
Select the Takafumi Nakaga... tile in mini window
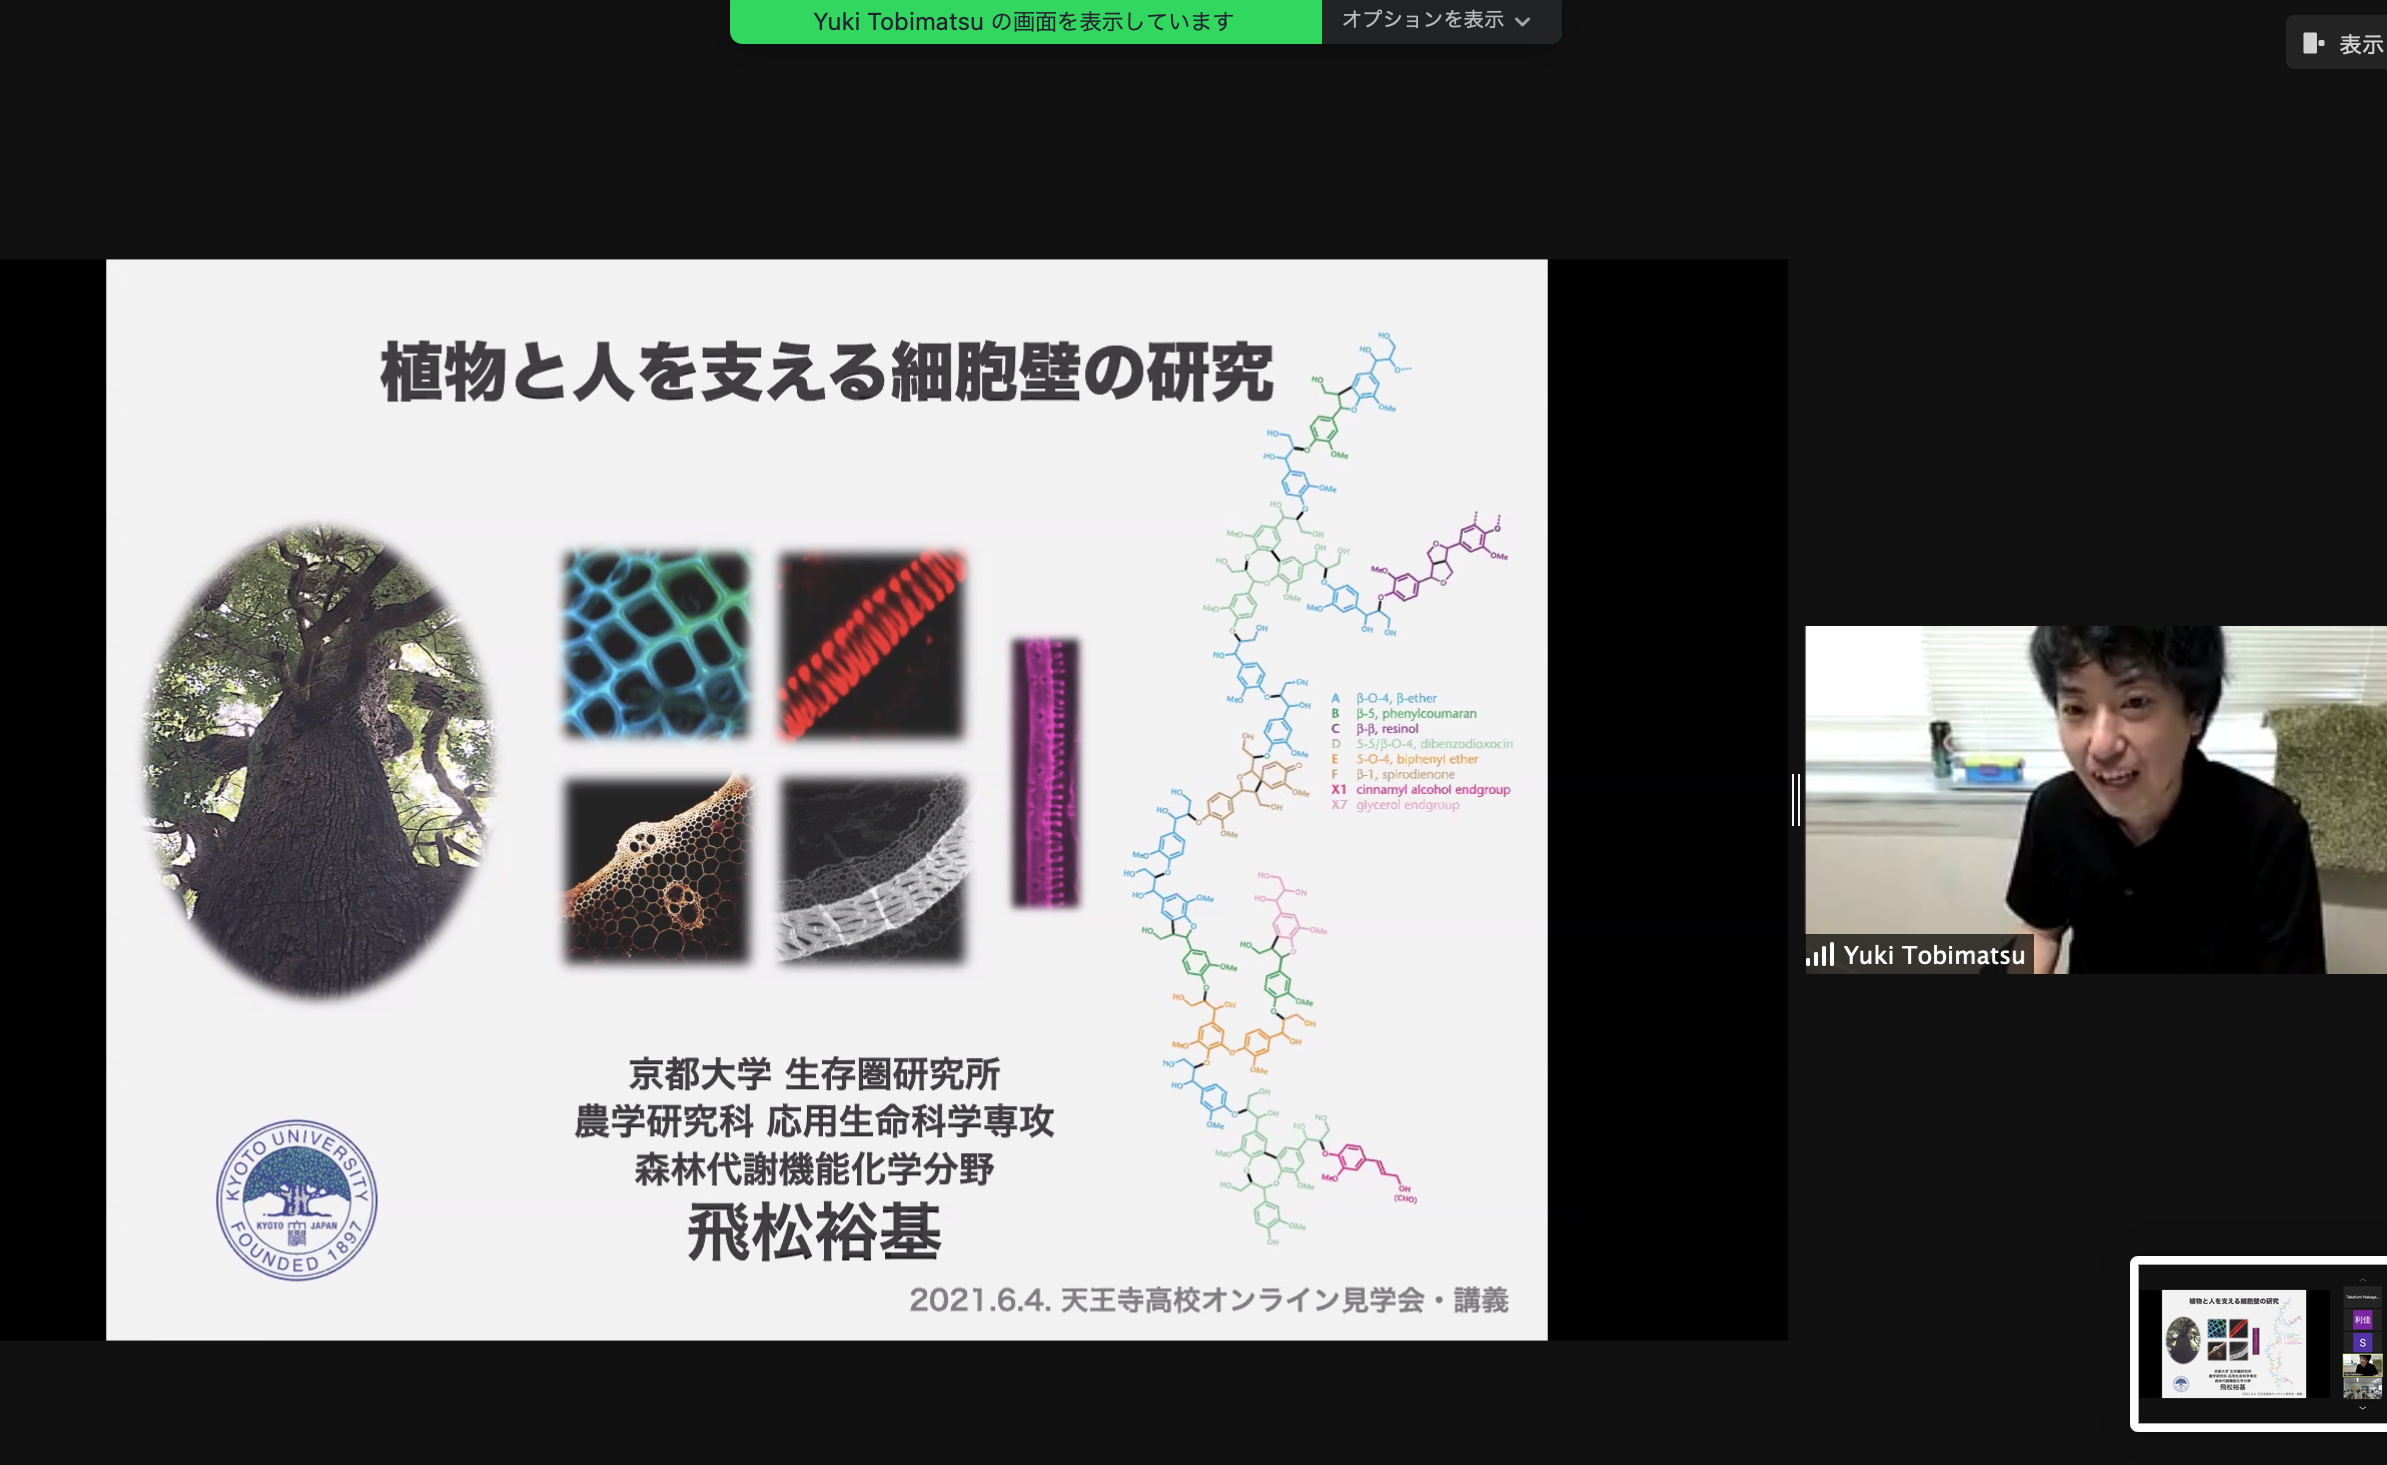2363,1297
